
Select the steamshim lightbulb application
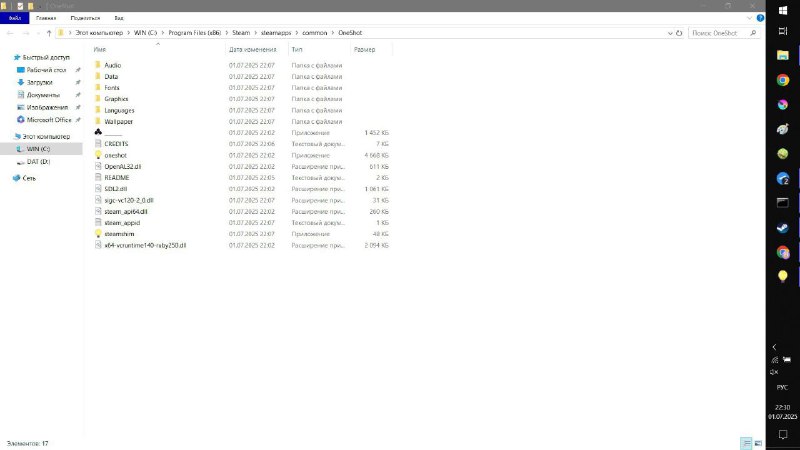[x=119, y=234]
